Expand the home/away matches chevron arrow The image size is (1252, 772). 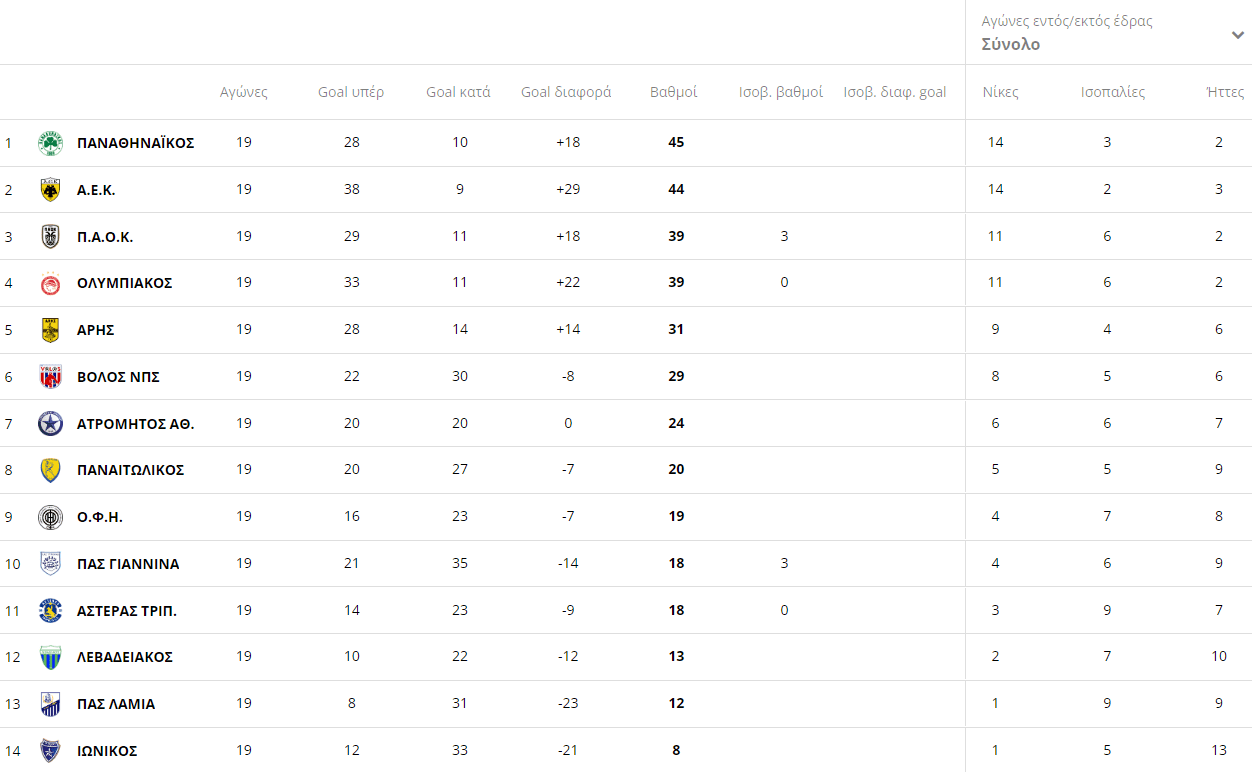coord(1238,36)
